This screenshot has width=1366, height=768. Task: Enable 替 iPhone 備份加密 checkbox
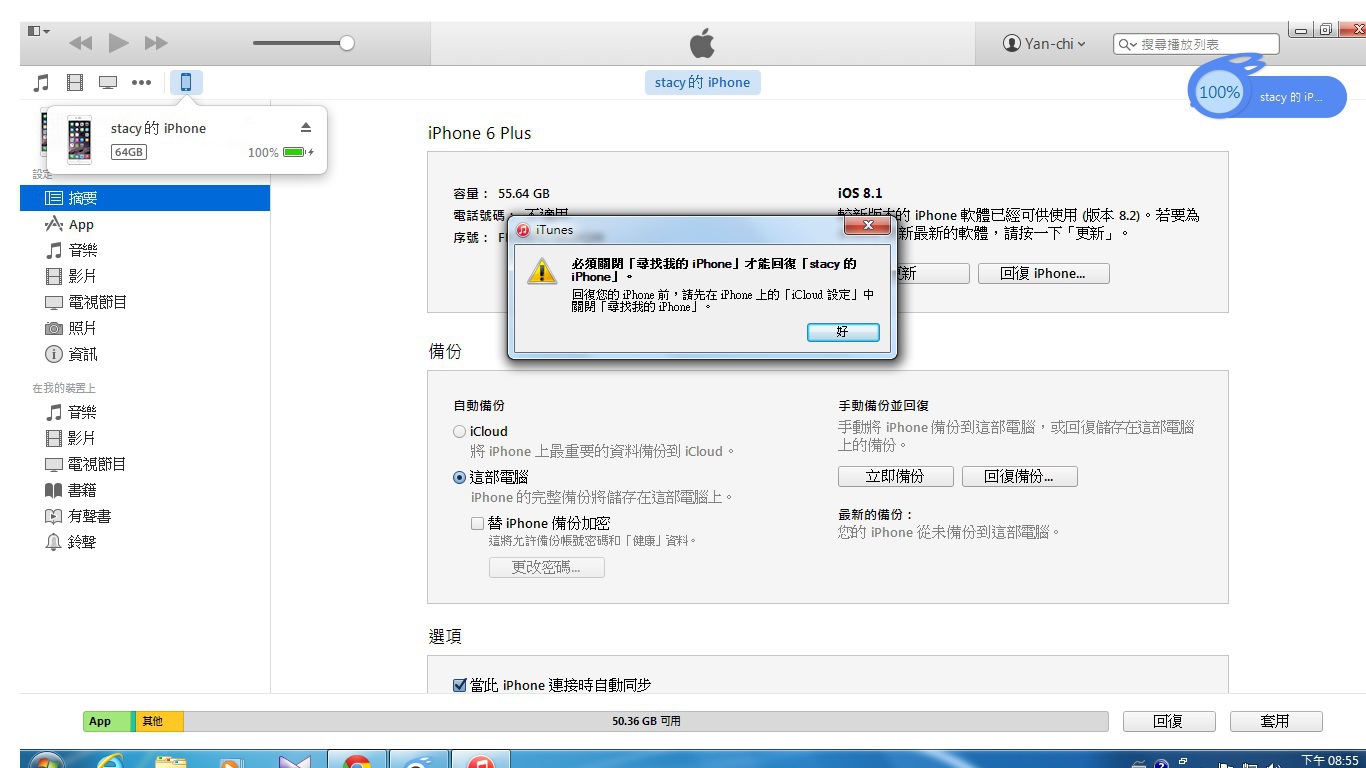(477, 523)
